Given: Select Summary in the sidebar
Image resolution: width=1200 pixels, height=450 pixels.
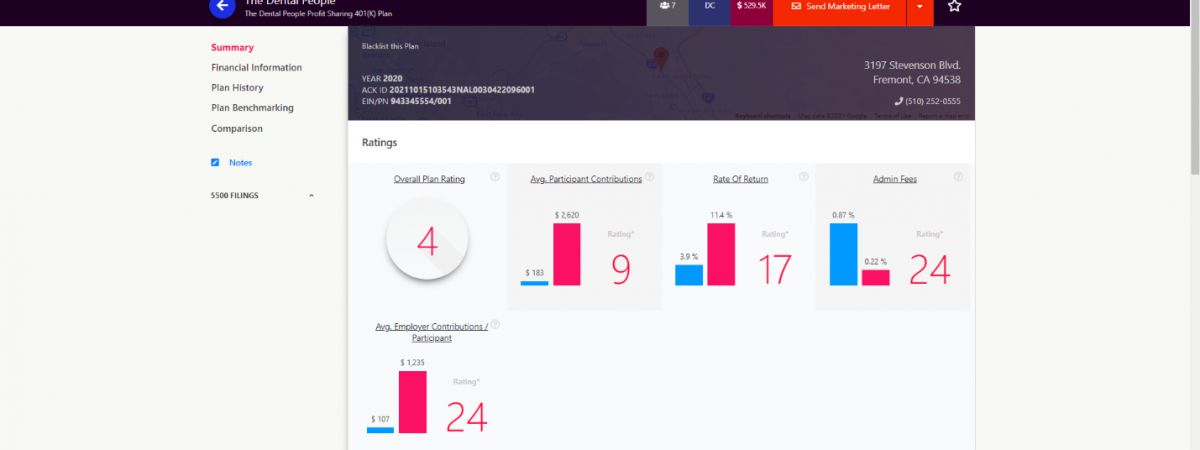Looking at the screenshot, I should pos(232,47).
